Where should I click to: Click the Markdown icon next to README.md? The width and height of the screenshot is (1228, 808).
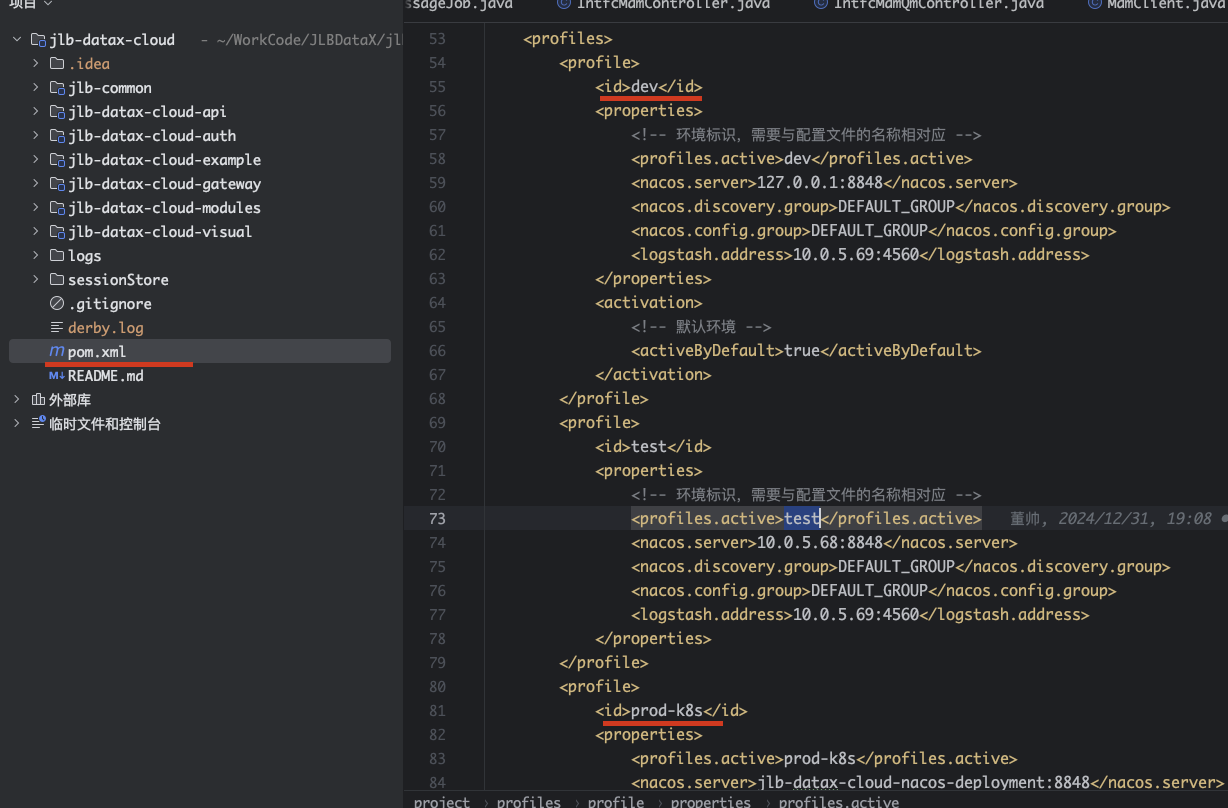pos(56,376)
